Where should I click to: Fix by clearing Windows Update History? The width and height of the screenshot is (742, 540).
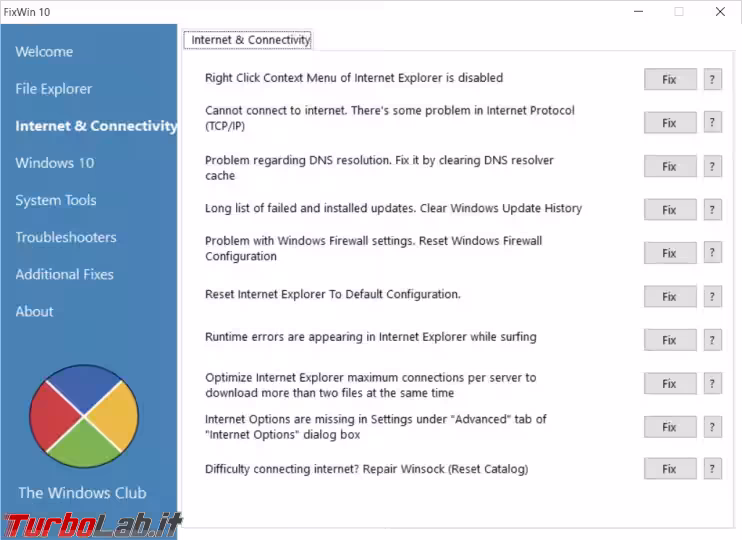click(670, 210)
